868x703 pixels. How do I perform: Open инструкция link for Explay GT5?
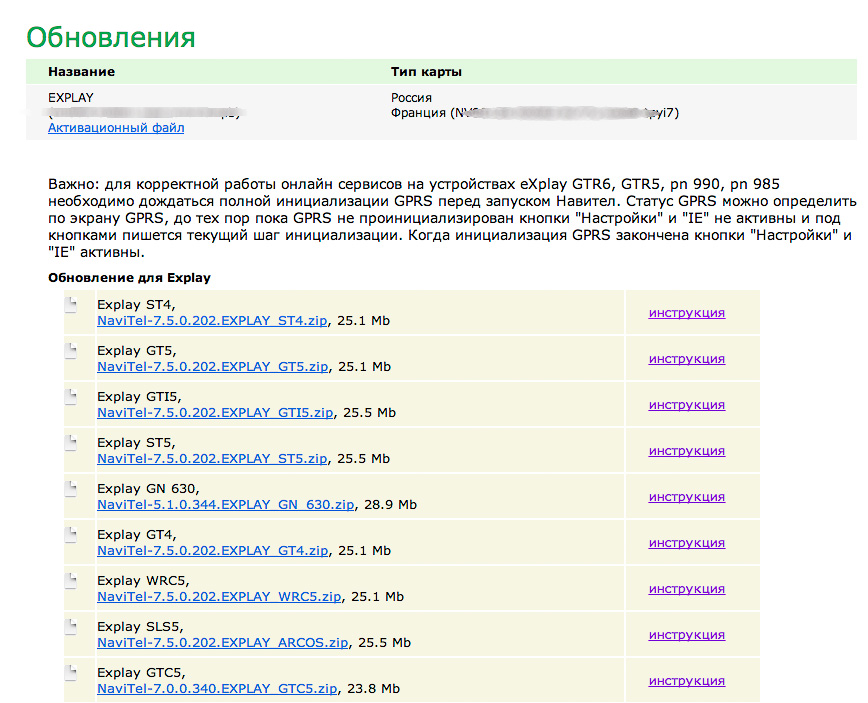(x=686, y=359)
